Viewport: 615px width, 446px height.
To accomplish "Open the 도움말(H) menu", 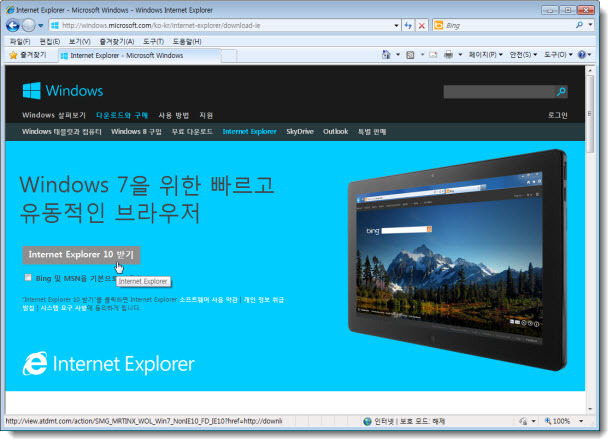I will coord(187,42).
